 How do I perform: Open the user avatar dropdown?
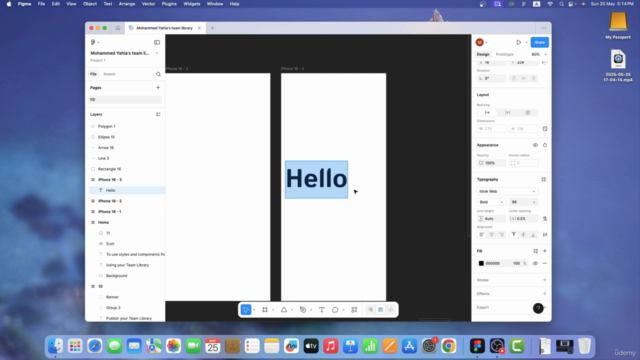tap(482, 42)
